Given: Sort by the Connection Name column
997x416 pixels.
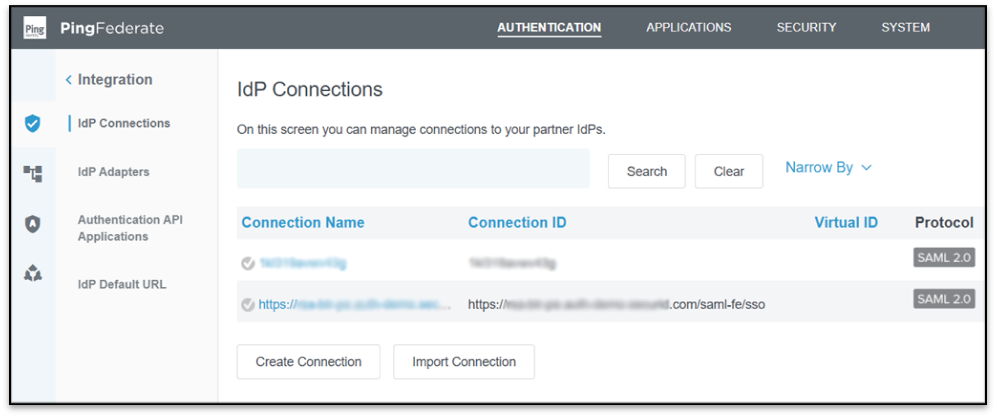Looking at the screenshot, I should [x=303, y=222].
